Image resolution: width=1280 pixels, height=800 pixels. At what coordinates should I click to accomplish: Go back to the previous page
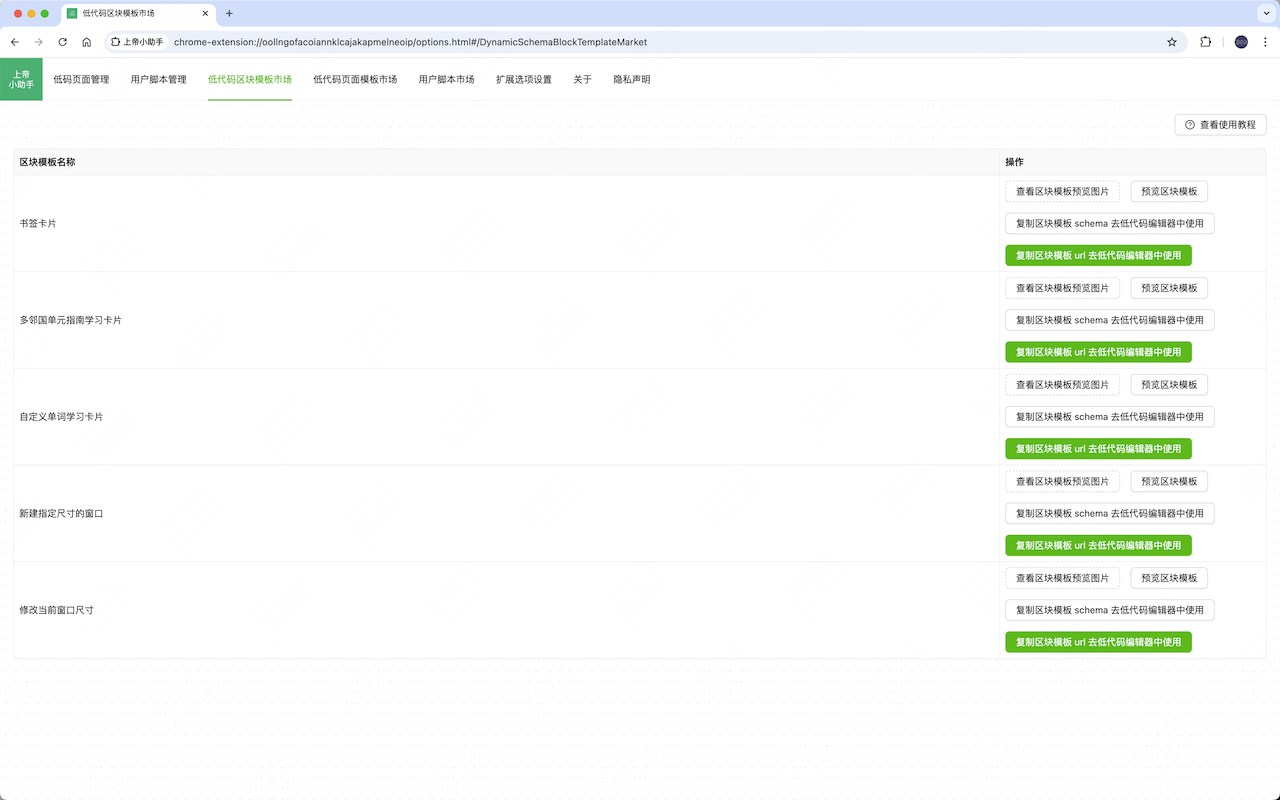(14, 42)
